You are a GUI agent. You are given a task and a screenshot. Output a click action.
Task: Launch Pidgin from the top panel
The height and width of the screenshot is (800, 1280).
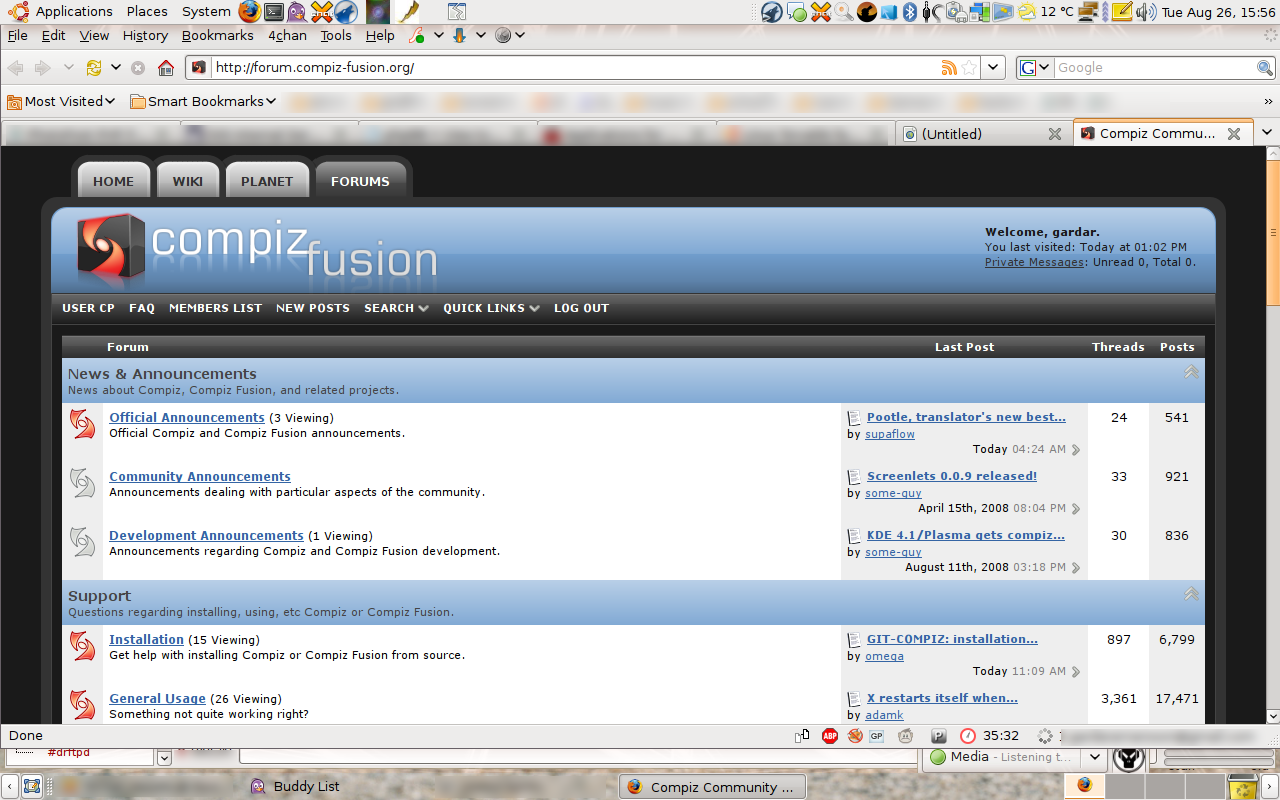click(297, 12)
